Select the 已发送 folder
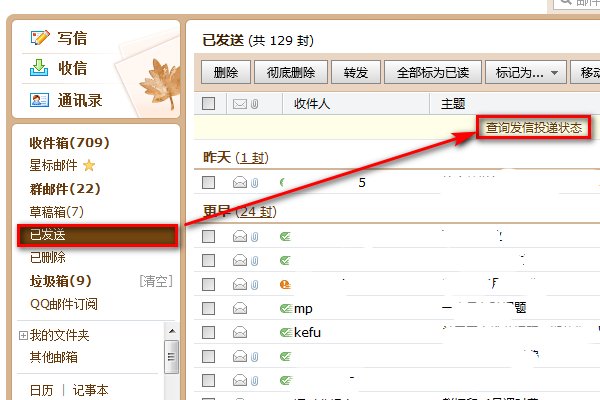The height and width of the screenshot is (400, 600). [x=98, y=235]
